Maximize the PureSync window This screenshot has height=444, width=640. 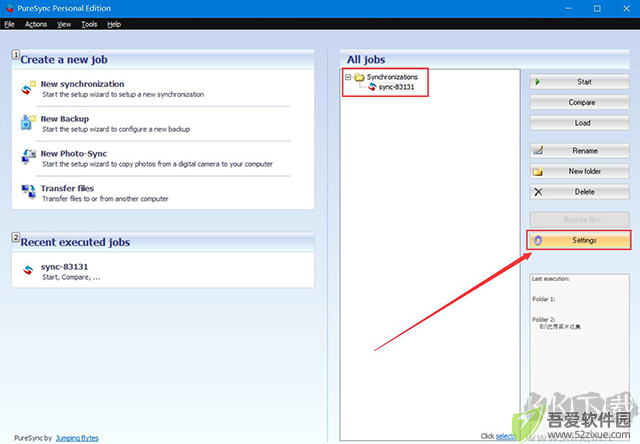pyautogui.click(x=597, y=8)
